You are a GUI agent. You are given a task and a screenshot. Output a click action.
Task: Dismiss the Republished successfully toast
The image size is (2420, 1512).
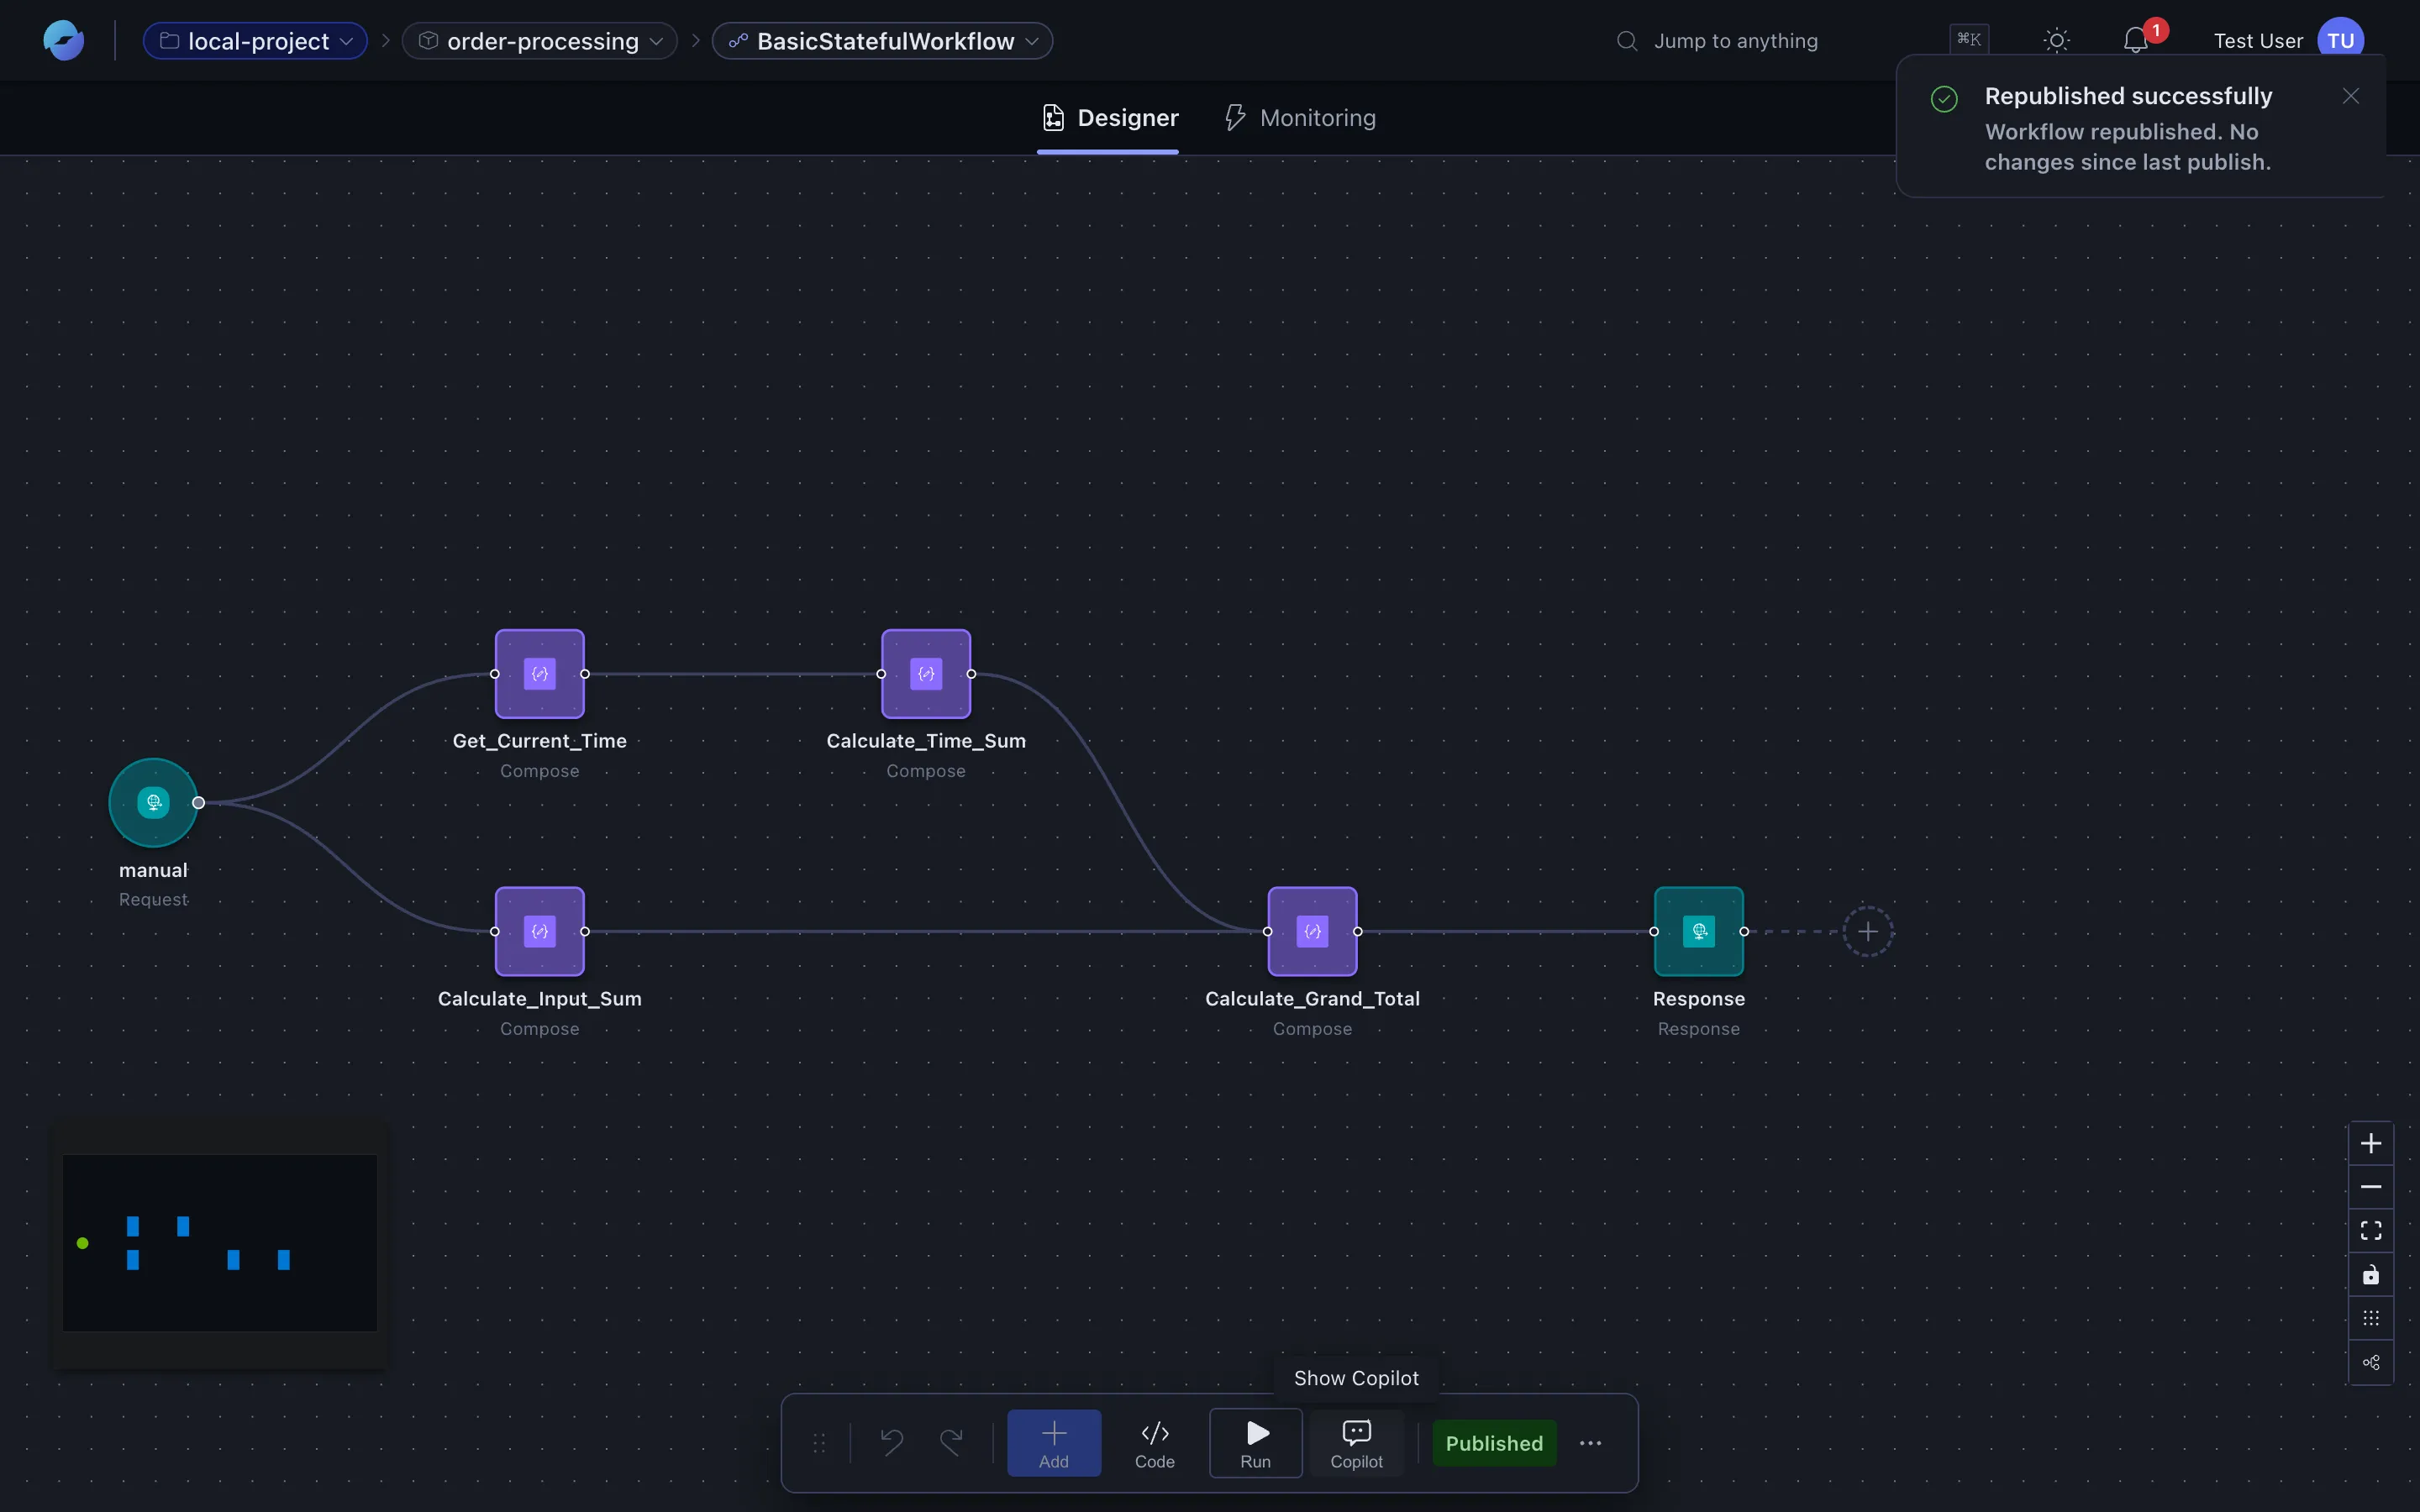(x=2351, y=96)
